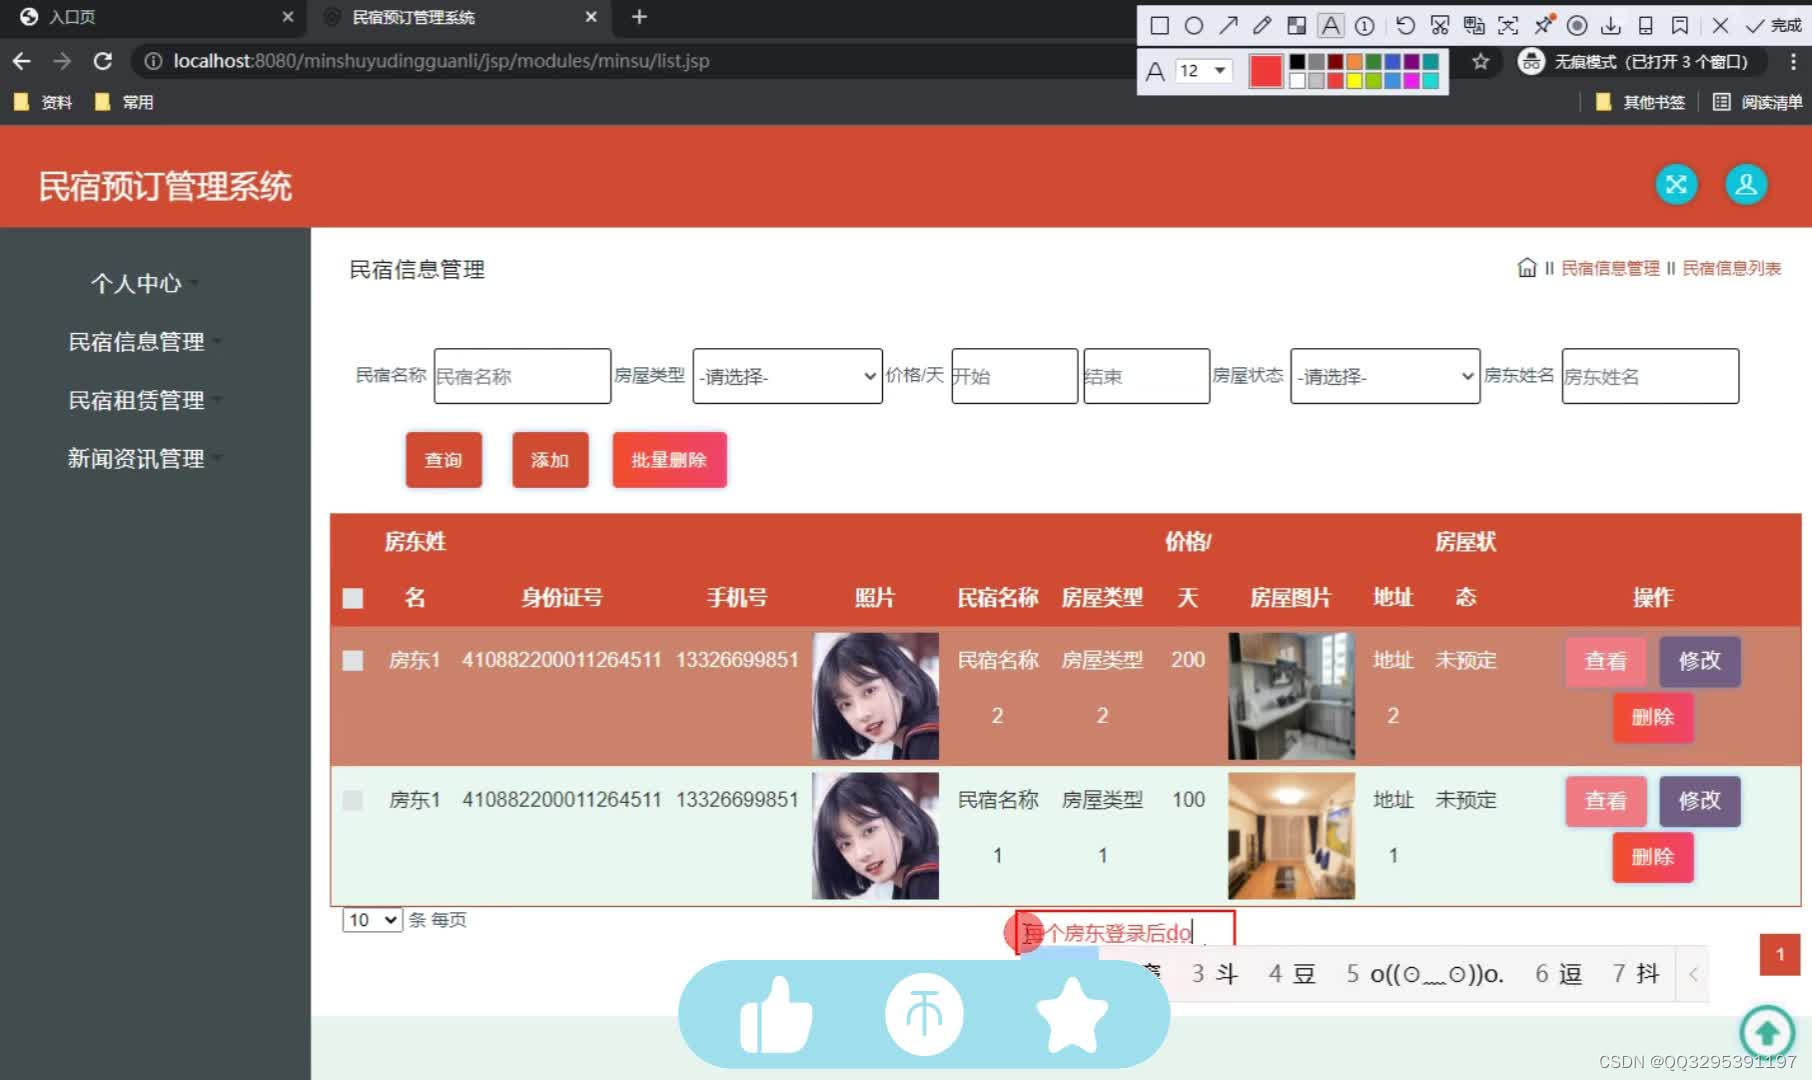
Task: Choose IME candidate 4 豆
Action: click(1292, 974)
